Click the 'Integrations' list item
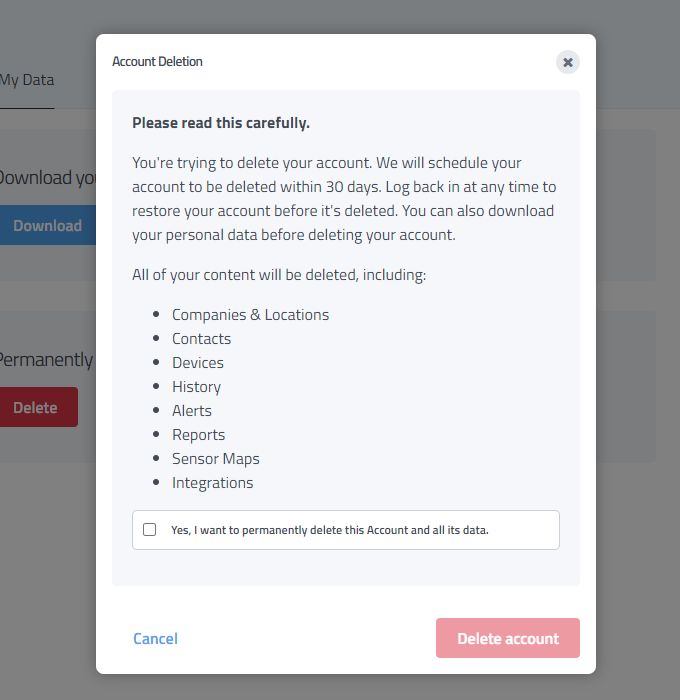 pyautogui.click(x=212, y=483)
